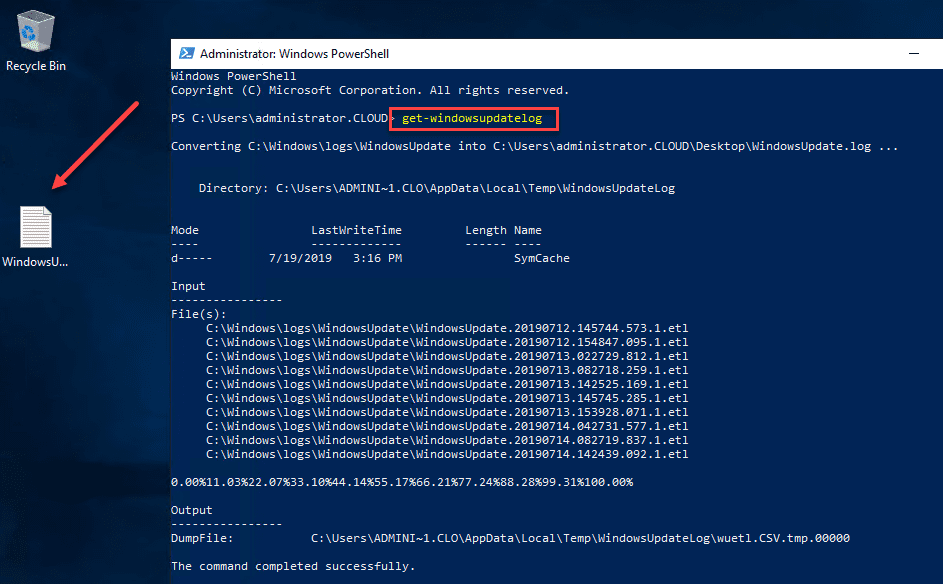This screenshot has width=943, height=584.
Task: Open the Recycle Bin
Action: coord(34,30)
